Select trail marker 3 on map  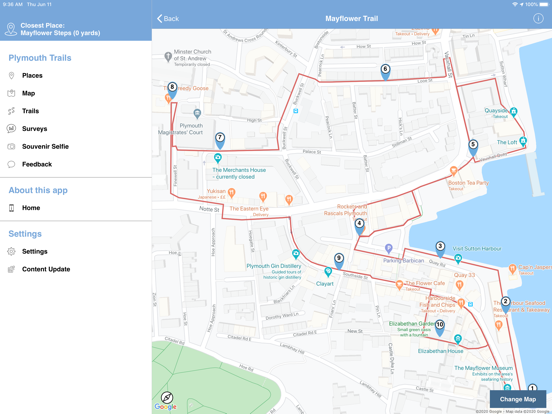coord(440,249)
